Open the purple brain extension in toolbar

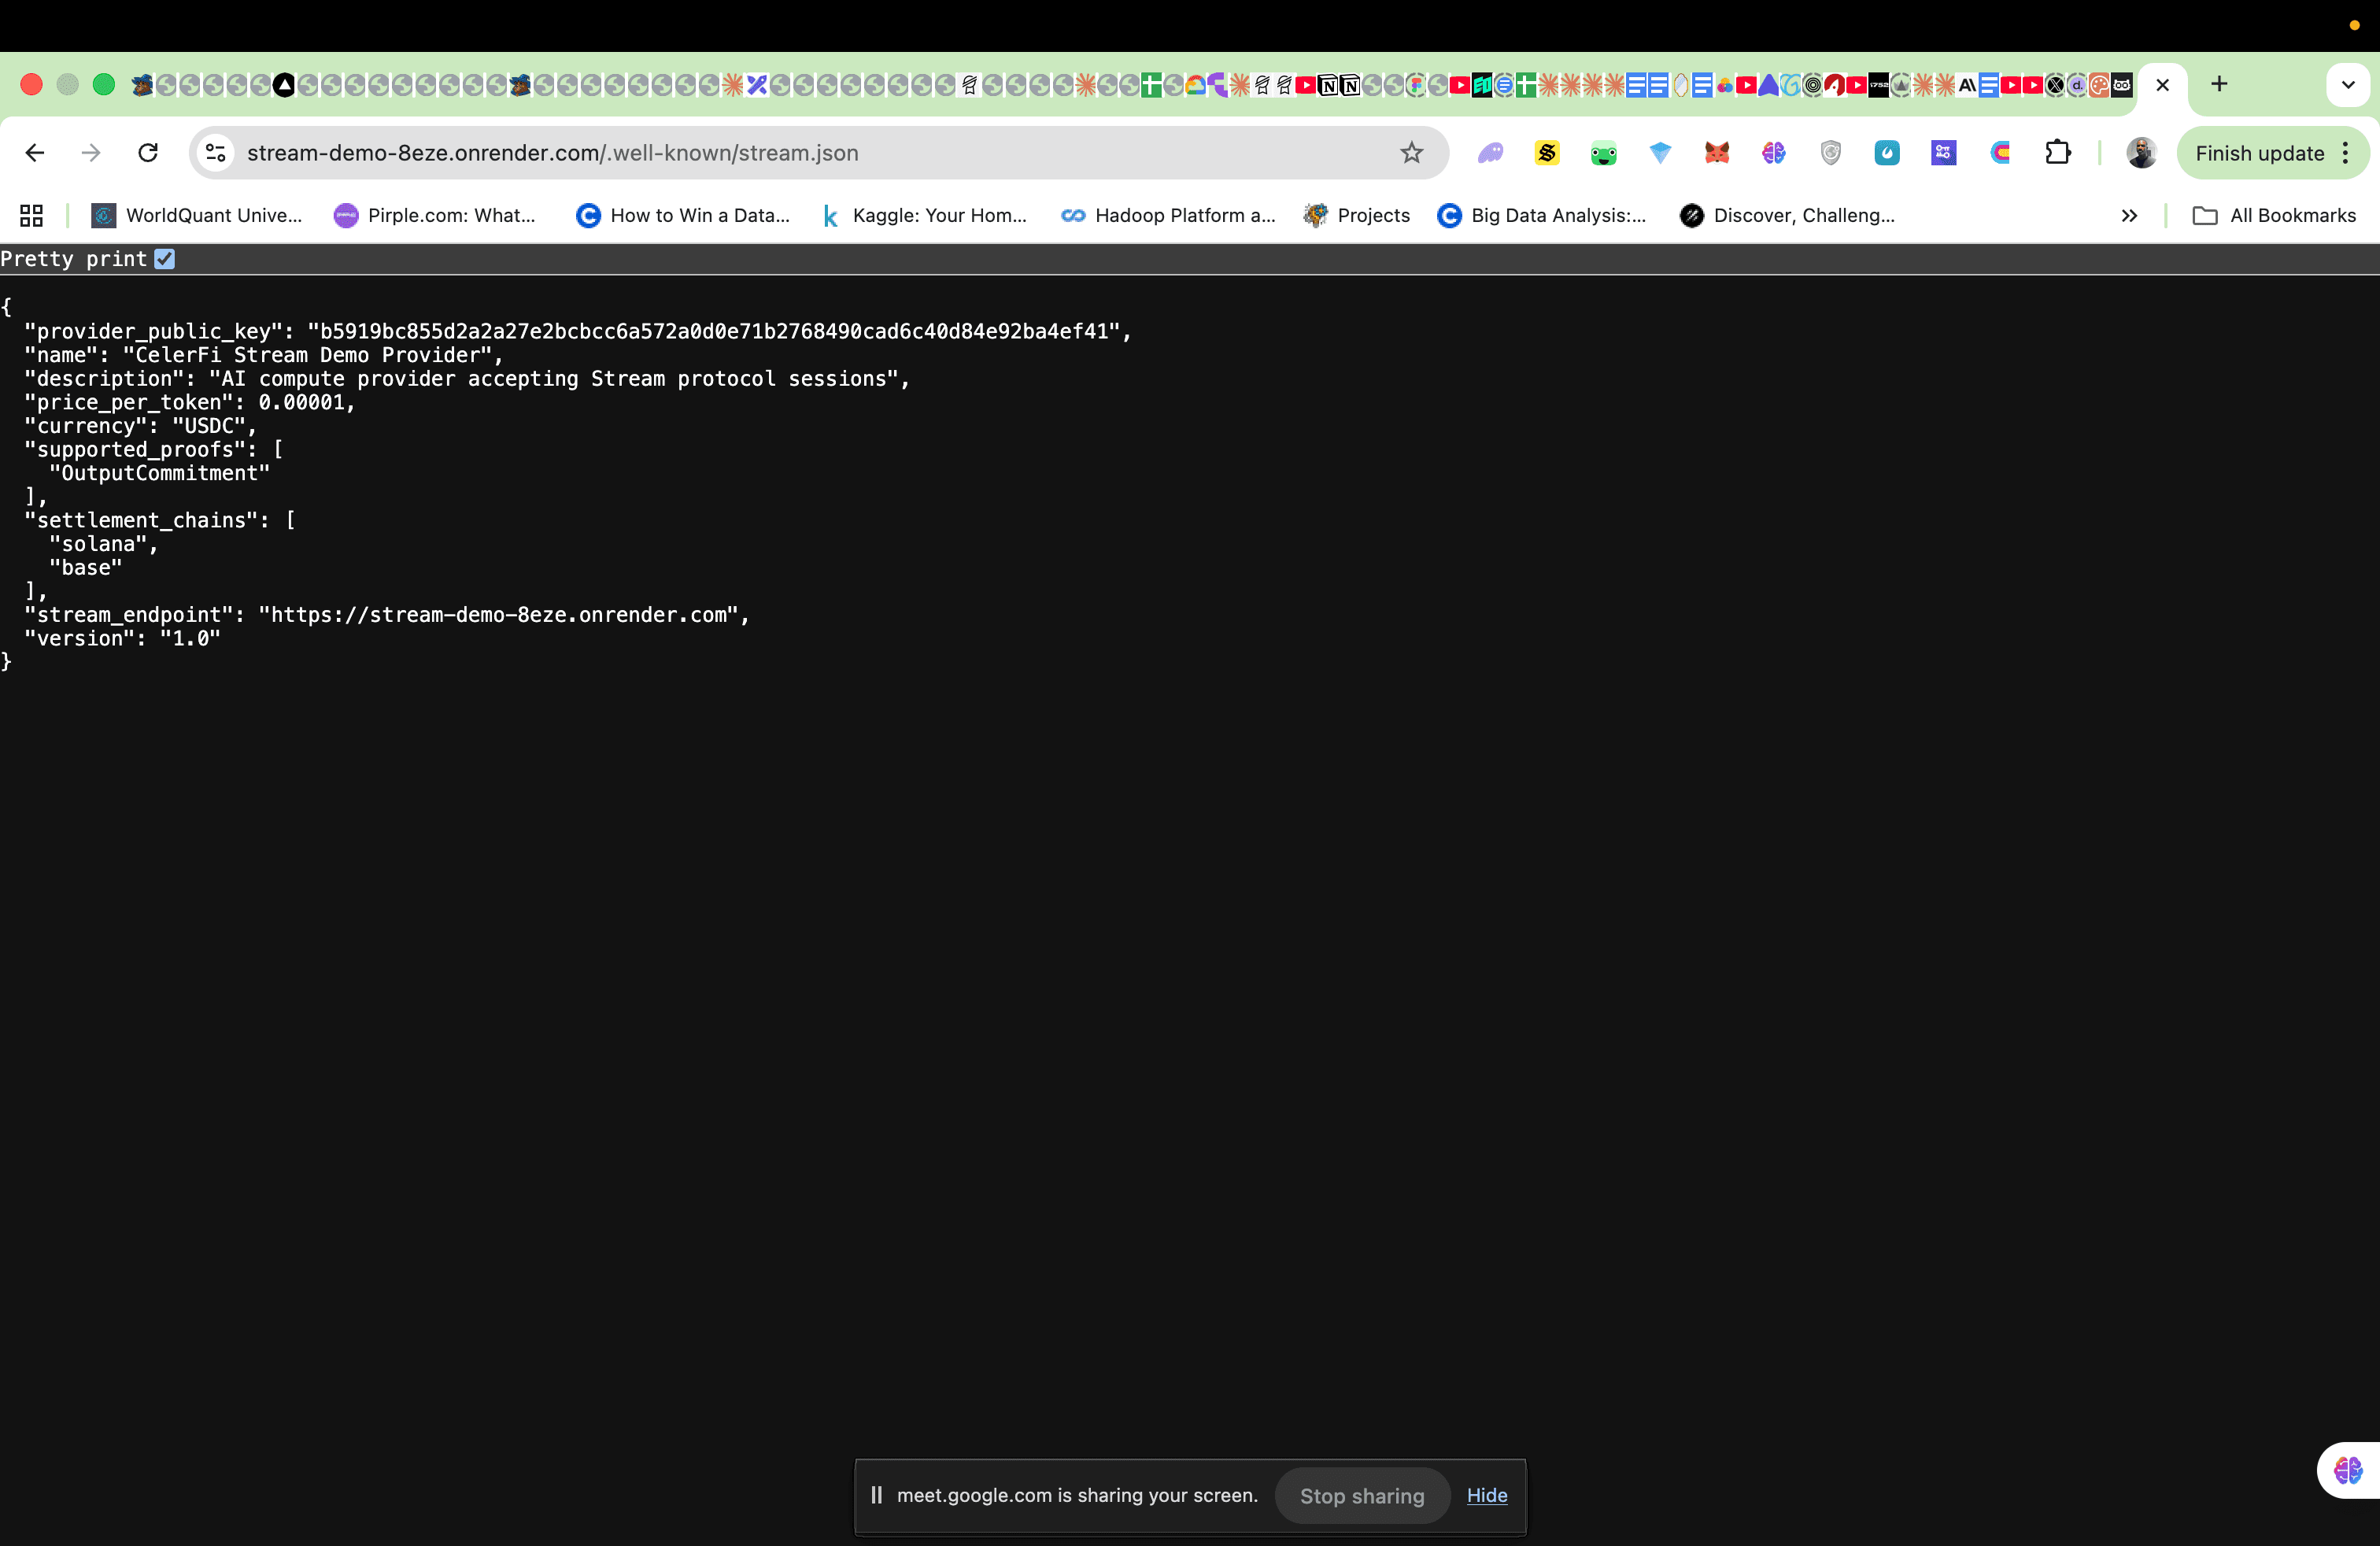(1774, 153)
